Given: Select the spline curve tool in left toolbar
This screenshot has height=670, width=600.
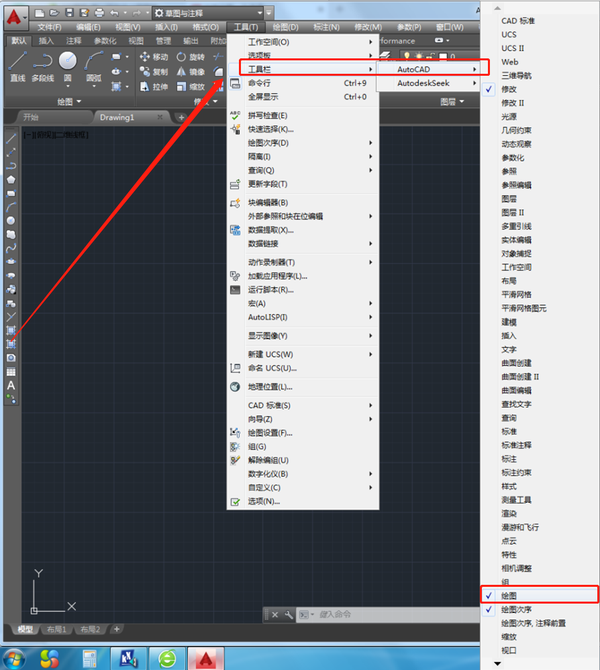Looking at the screenshot, I should pos(11,246).
